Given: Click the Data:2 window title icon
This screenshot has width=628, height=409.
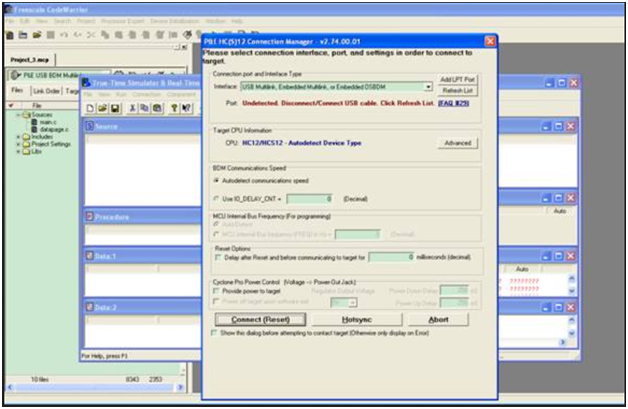Looking at the screenshot, I should pos(90,307).
